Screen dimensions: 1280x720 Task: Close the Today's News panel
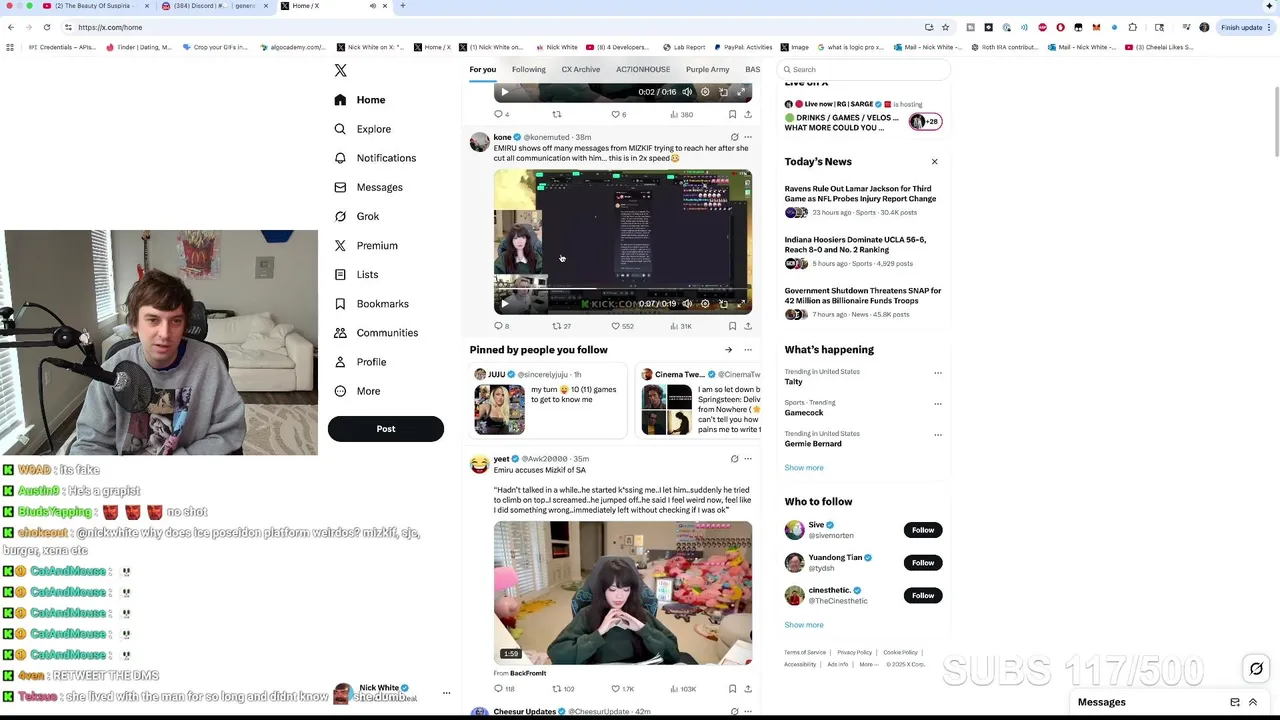click(x=935, y=161)
